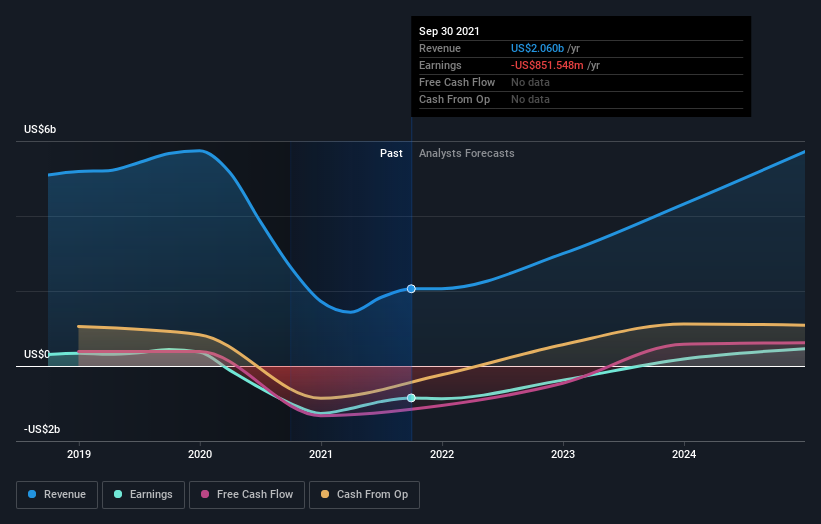Click the 2022 x-axis label
The height and width of the screenshot is (524, 821).
coord(442,454)
